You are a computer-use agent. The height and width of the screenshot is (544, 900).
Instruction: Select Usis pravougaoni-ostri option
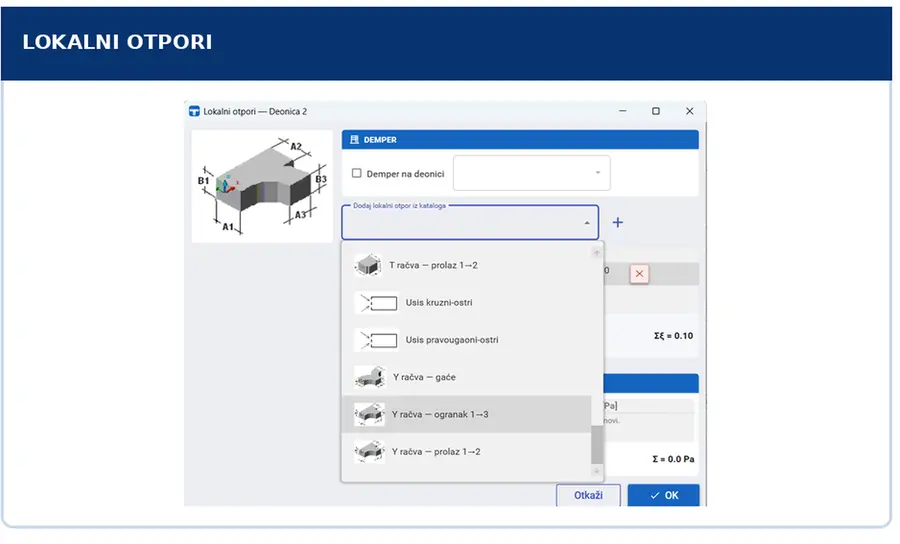point(467,340)
